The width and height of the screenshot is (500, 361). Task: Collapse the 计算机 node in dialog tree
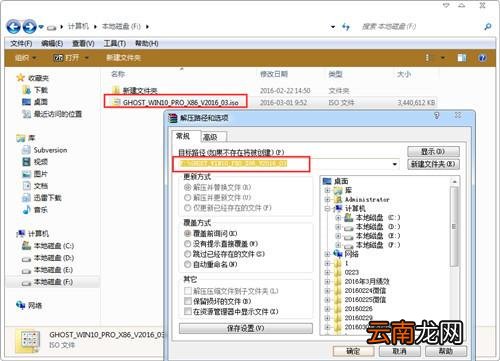(x=327, y=209)
